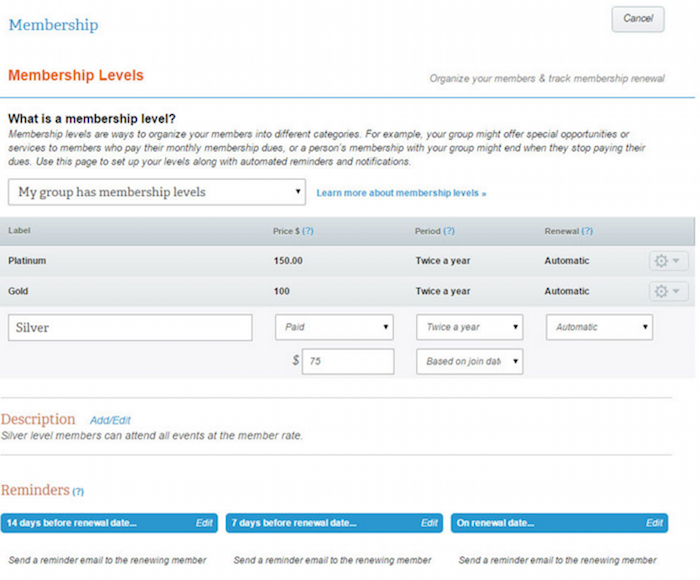Click the price amount field showing 75

pos(348,361)
